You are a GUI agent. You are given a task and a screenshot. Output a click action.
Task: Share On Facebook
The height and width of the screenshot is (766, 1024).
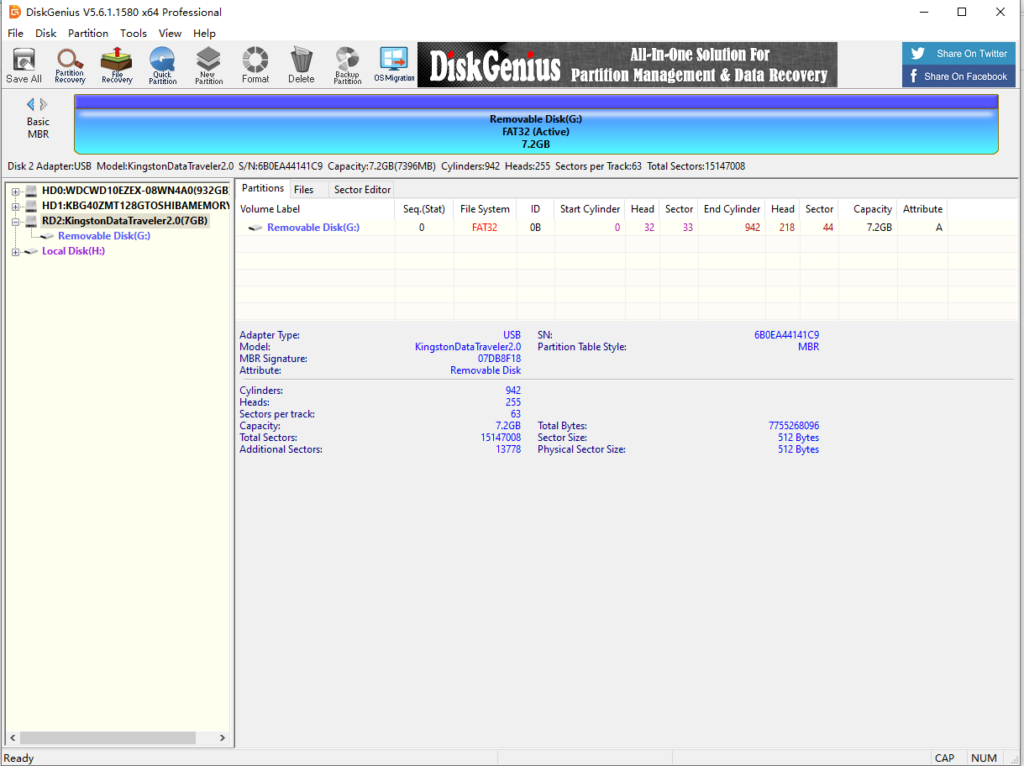coord(959,76)
